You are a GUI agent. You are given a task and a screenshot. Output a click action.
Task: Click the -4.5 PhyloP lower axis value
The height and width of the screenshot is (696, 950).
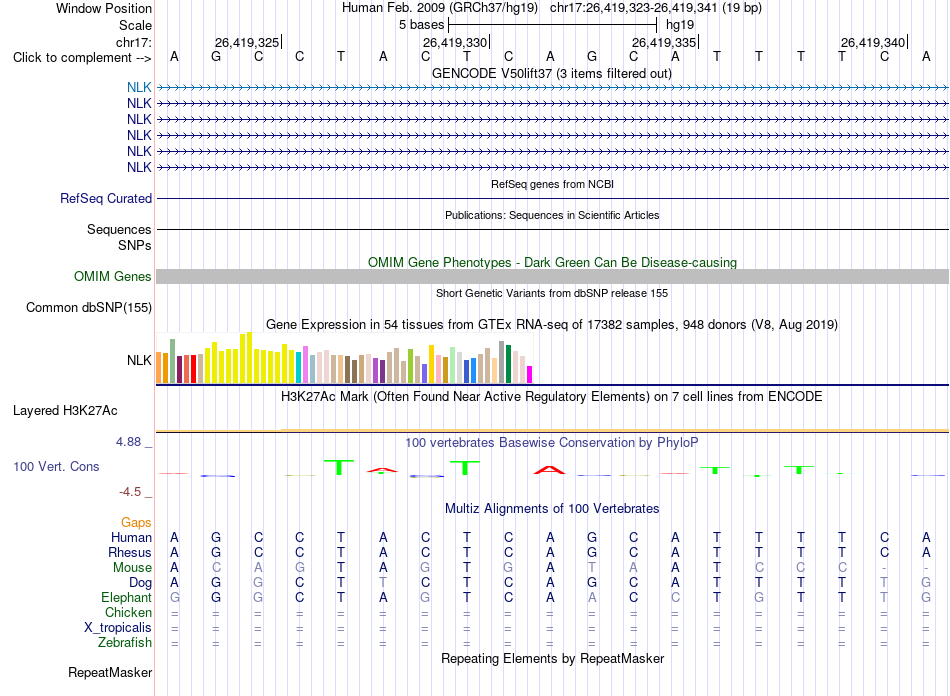click(130, 492)
